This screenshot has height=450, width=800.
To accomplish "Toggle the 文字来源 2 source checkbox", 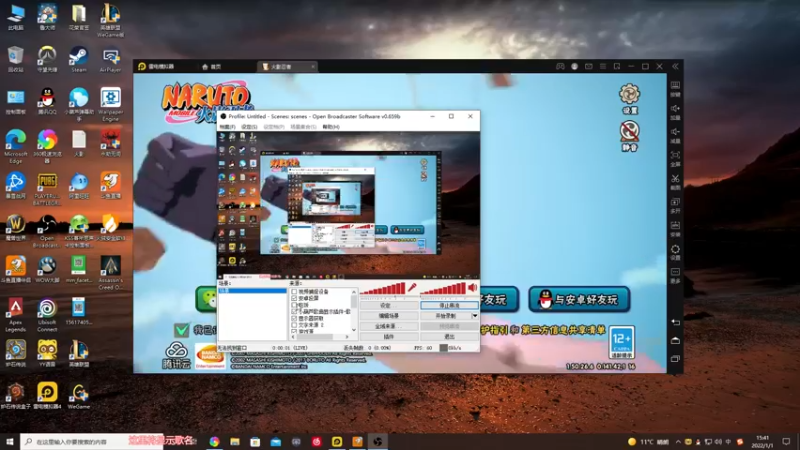I will (x=294, y=324).
